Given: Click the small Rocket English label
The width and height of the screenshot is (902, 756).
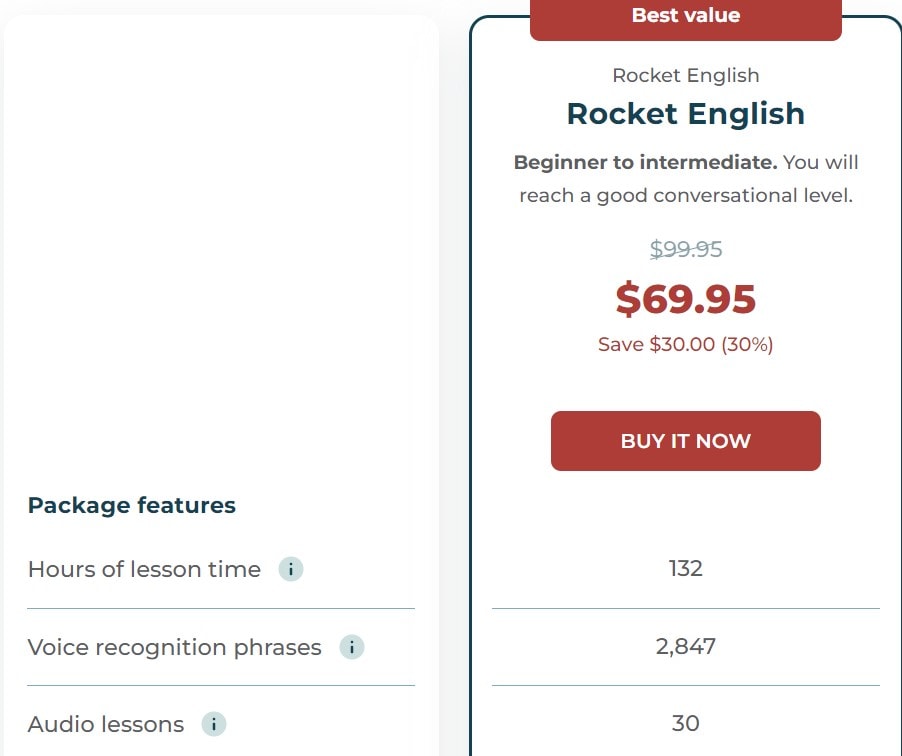Looking at the screenshot, I should [x=685, y=76].
